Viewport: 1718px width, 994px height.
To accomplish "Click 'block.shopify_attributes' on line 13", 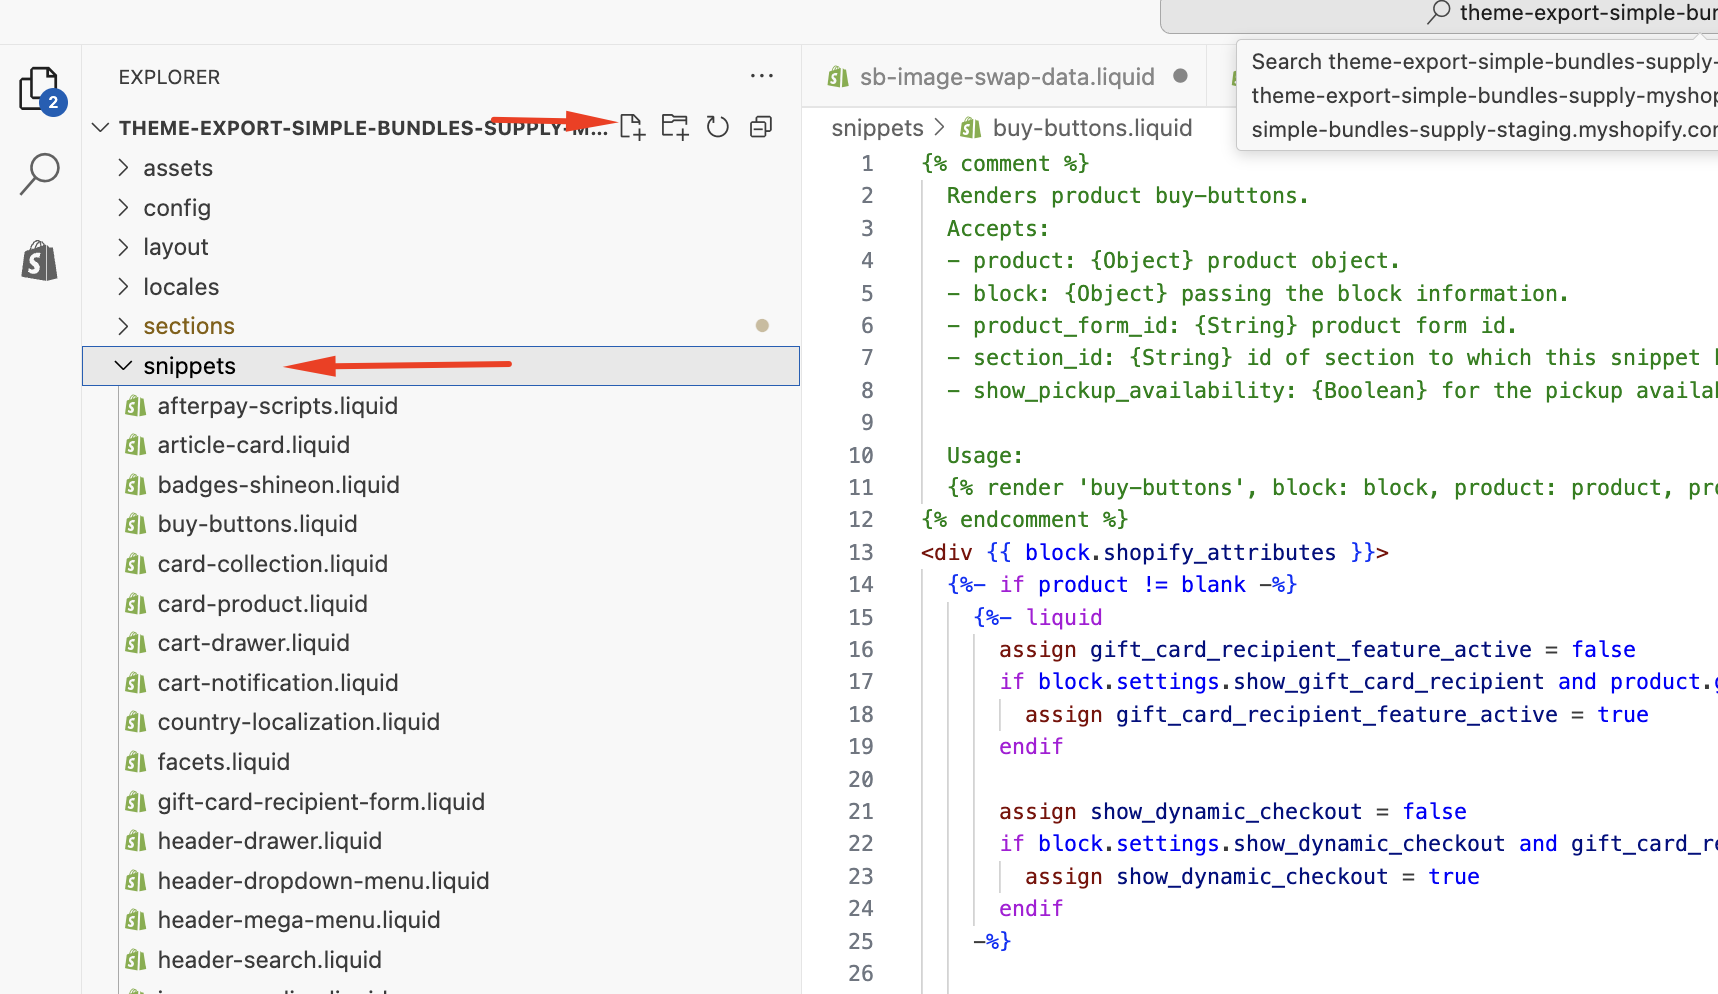I will coord(1180,553).
